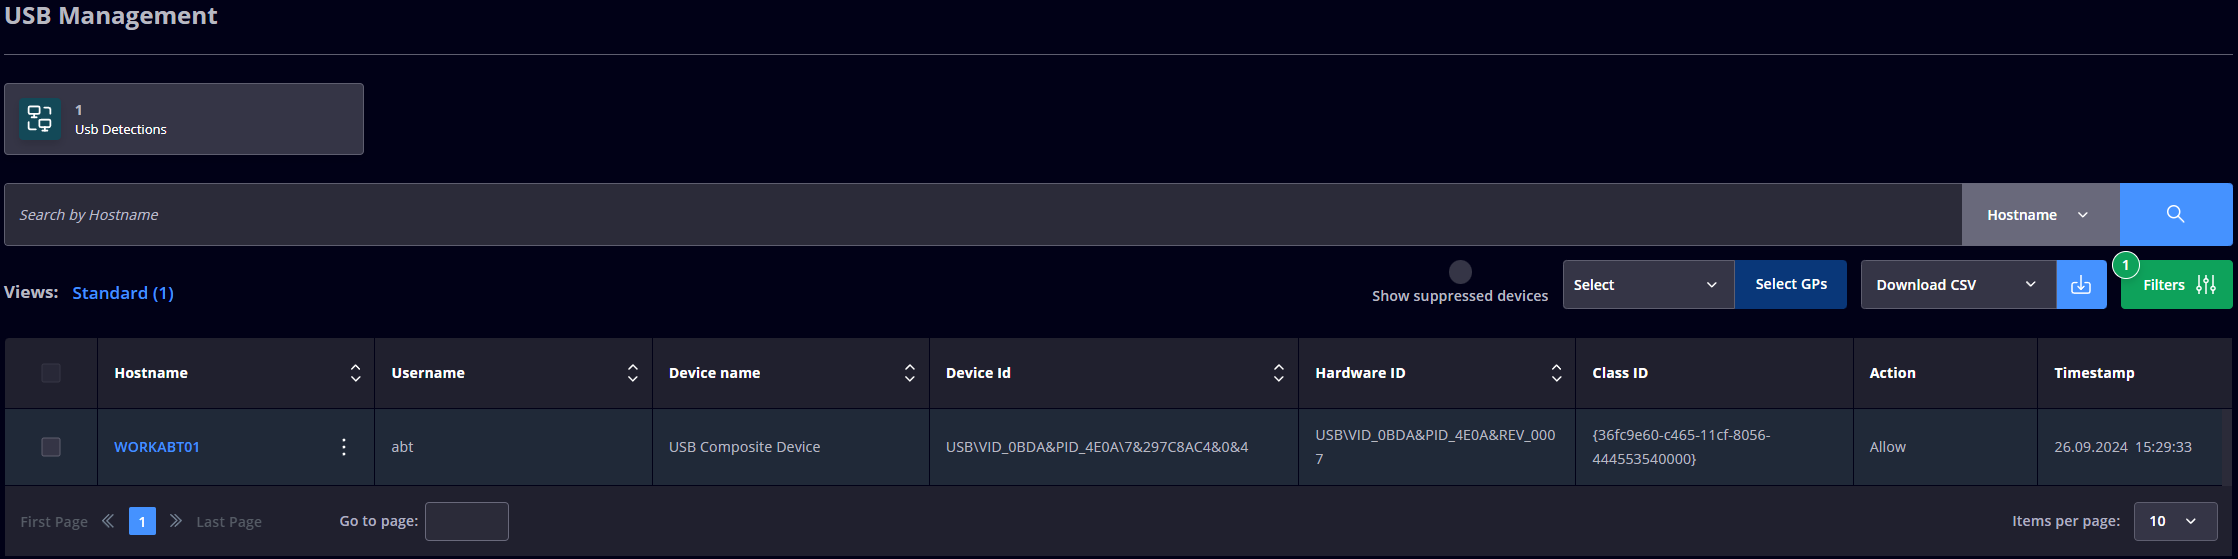Click the Usb Detections device icon
This screenshot has height=559, width=2238.
(x=40, y=119)
